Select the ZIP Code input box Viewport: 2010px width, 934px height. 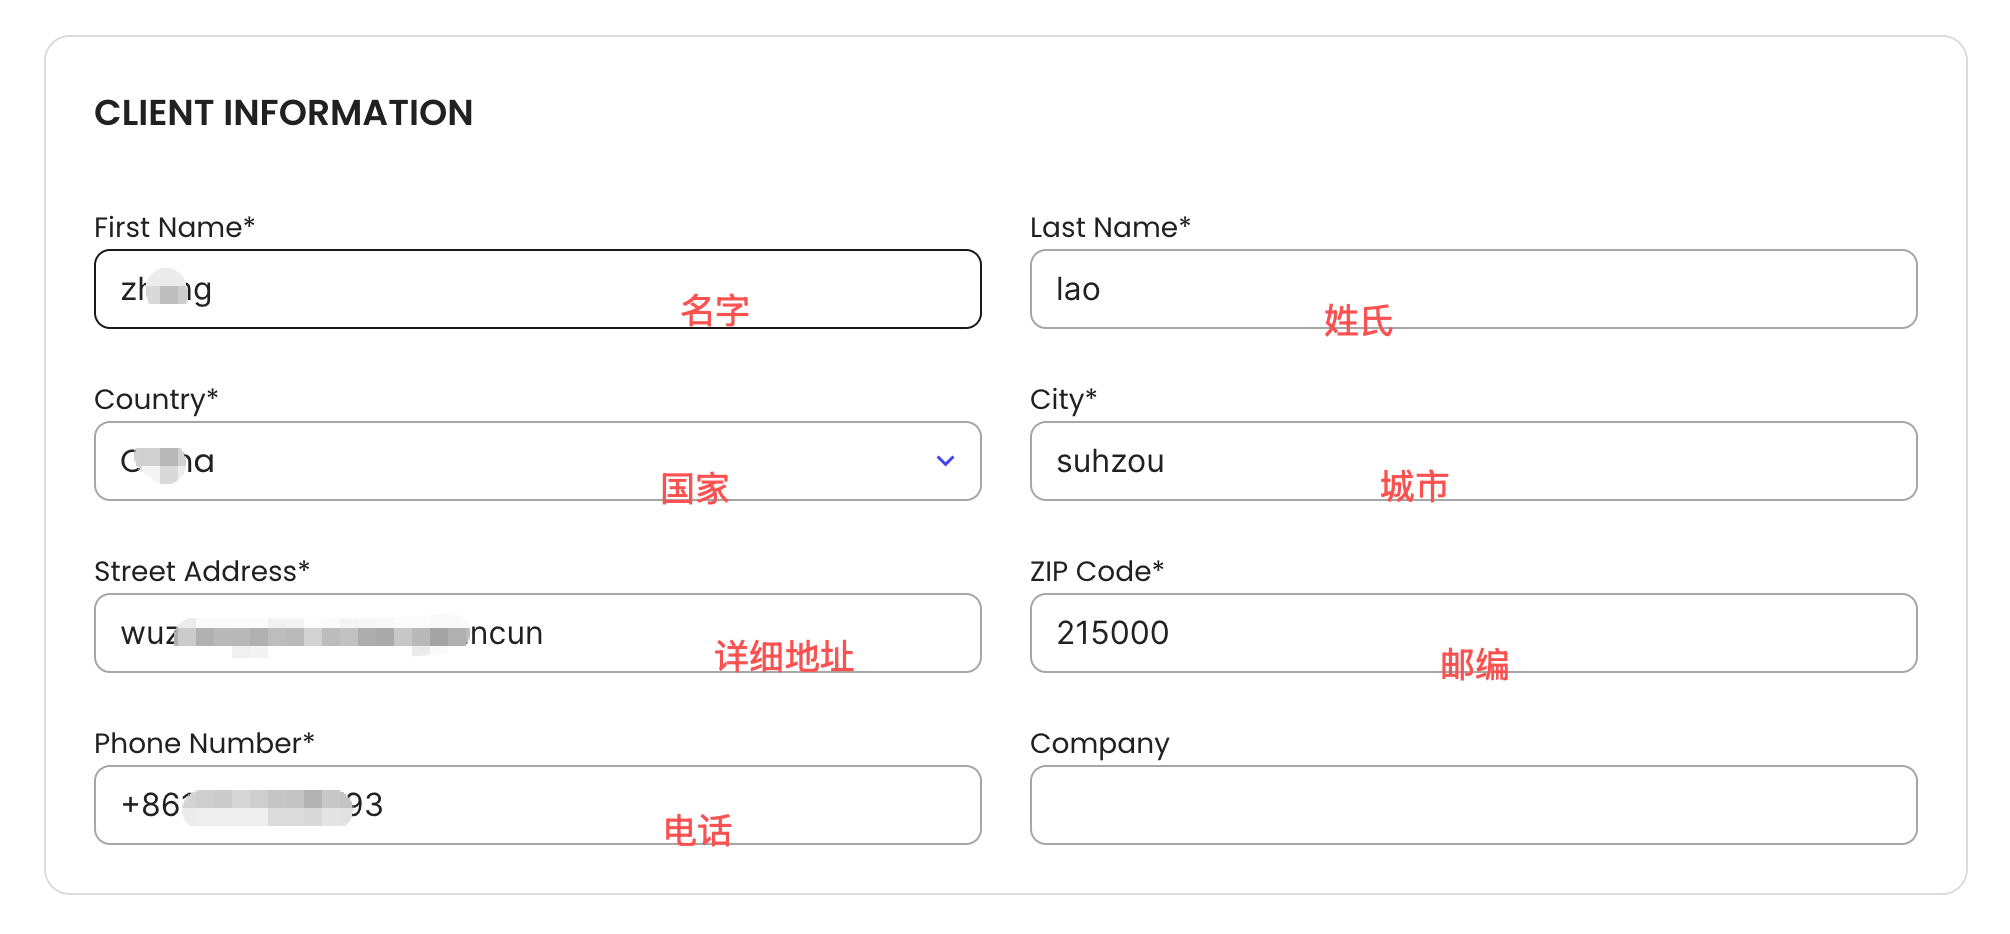1472,633
